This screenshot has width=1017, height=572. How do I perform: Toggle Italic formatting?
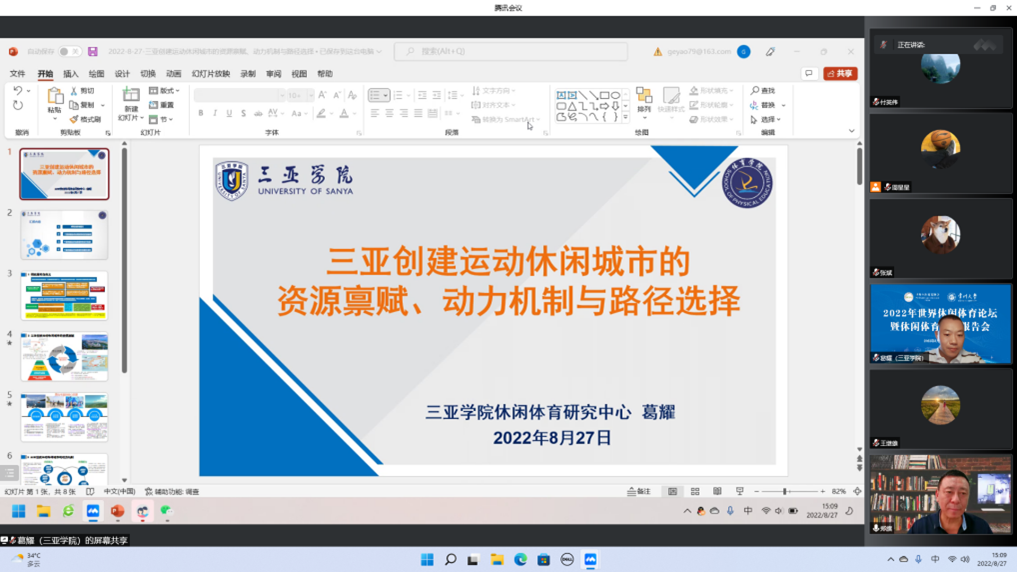[x=215, y=113]
